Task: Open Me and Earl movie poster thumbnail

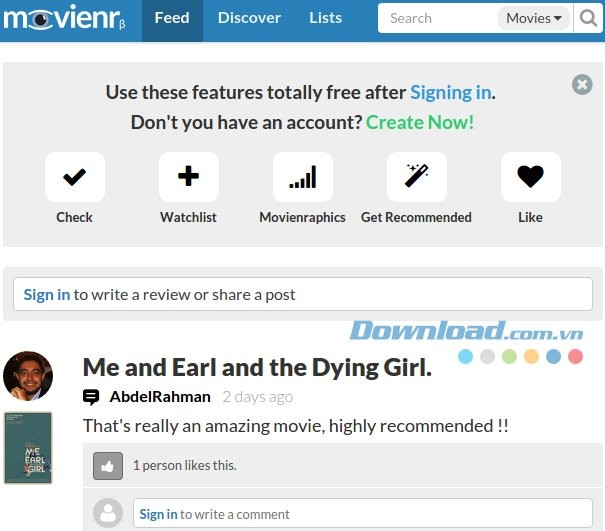Action: [x=28, y=448]
